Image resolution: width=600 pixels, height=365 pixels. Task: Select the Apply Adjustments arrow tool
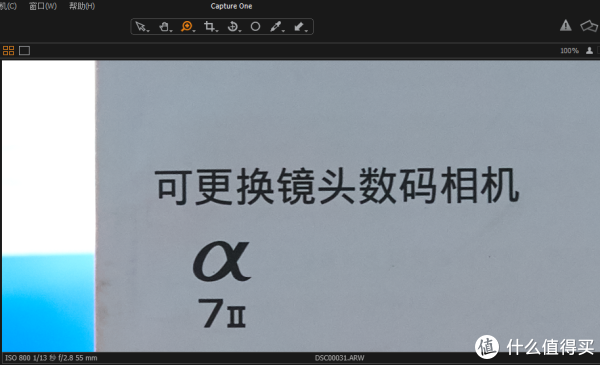[299, 26]
